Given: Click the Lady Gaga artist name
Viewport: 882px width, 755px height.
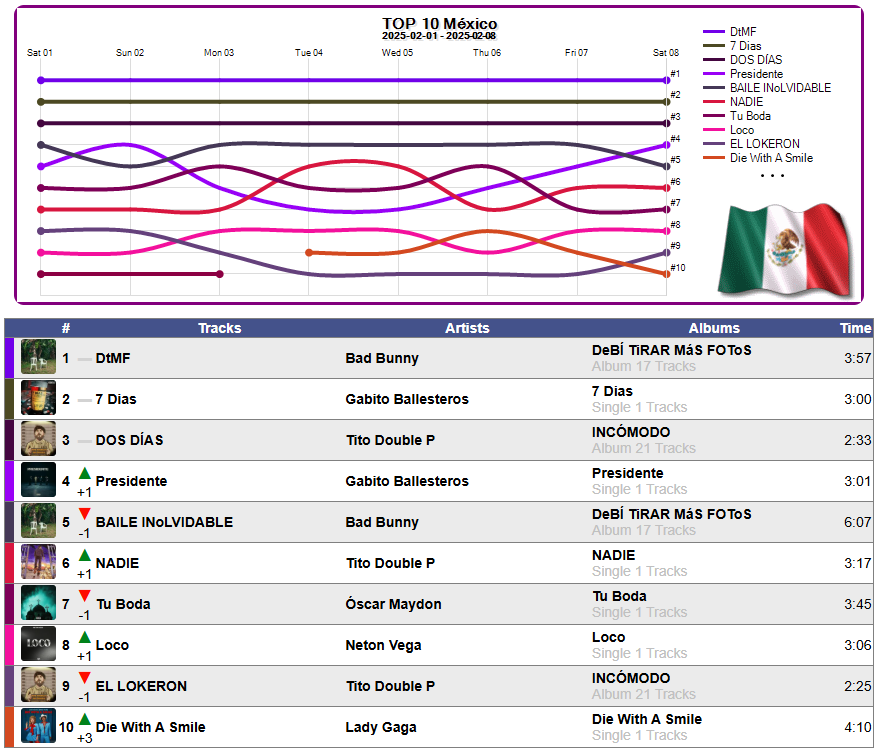Looking at the screenshot, I should 381,727.
